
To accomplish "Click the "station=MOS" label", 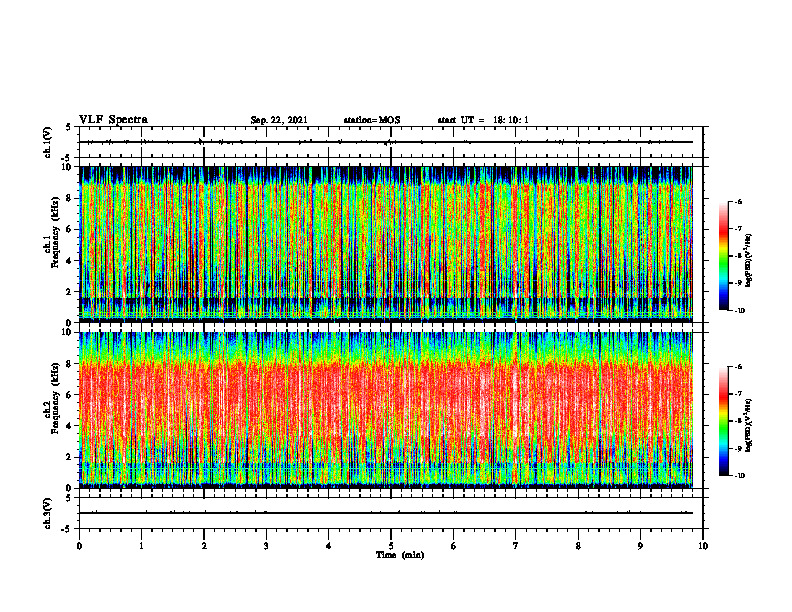I will click(372, 120).
